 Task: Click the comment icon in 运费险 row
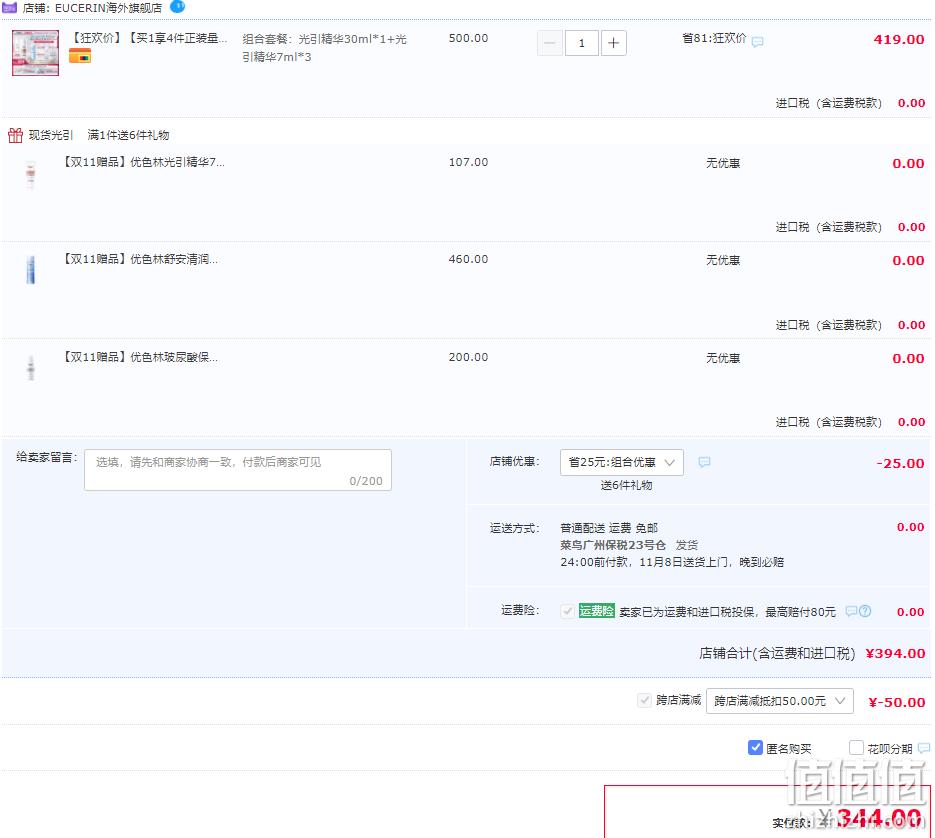tap(852, 611)
